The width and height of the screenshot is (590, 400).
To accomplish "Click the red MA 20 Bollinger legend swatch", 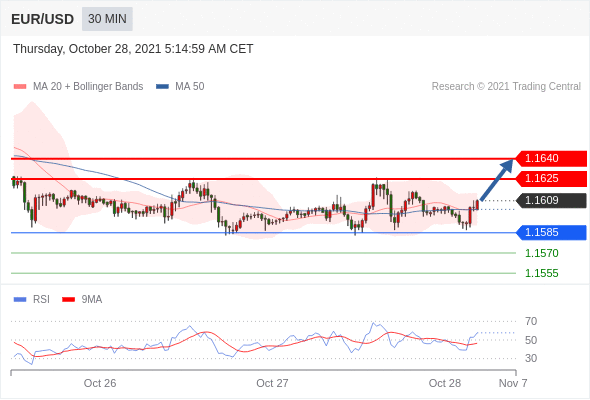I will [20, 87].
